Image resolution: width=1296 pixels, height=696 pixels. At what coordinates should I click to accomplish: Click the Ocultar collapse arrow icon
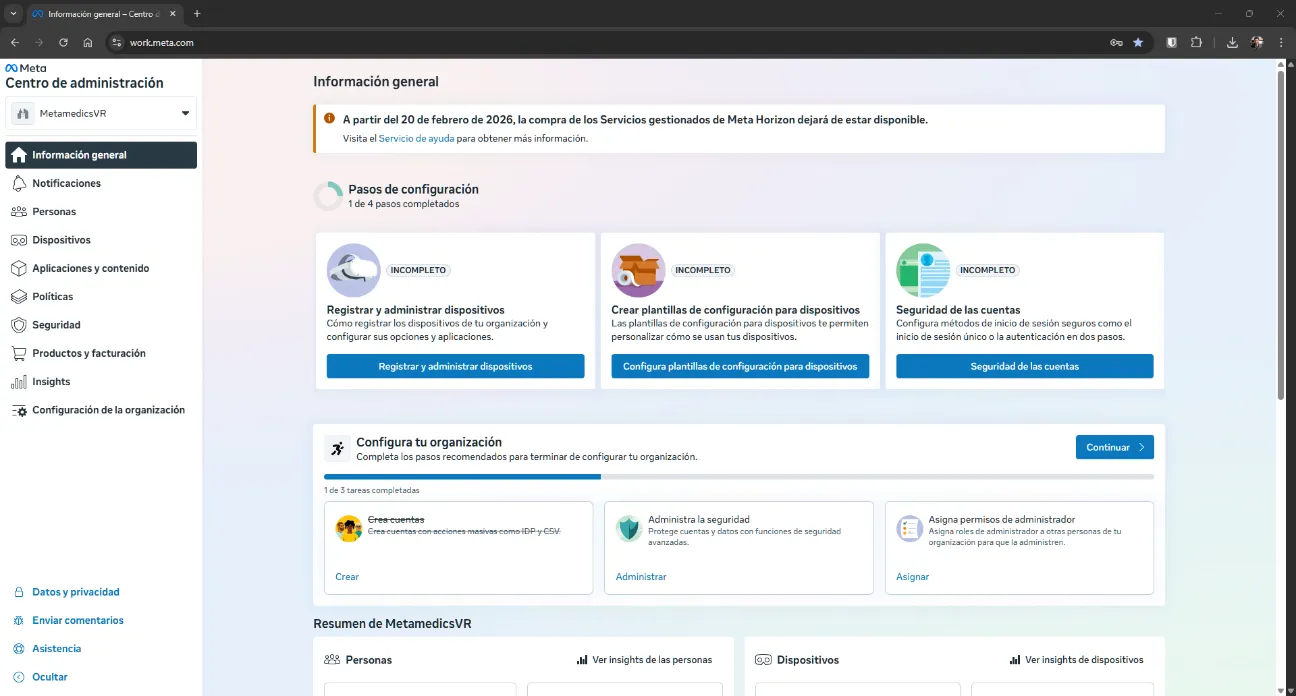point(18,677)
